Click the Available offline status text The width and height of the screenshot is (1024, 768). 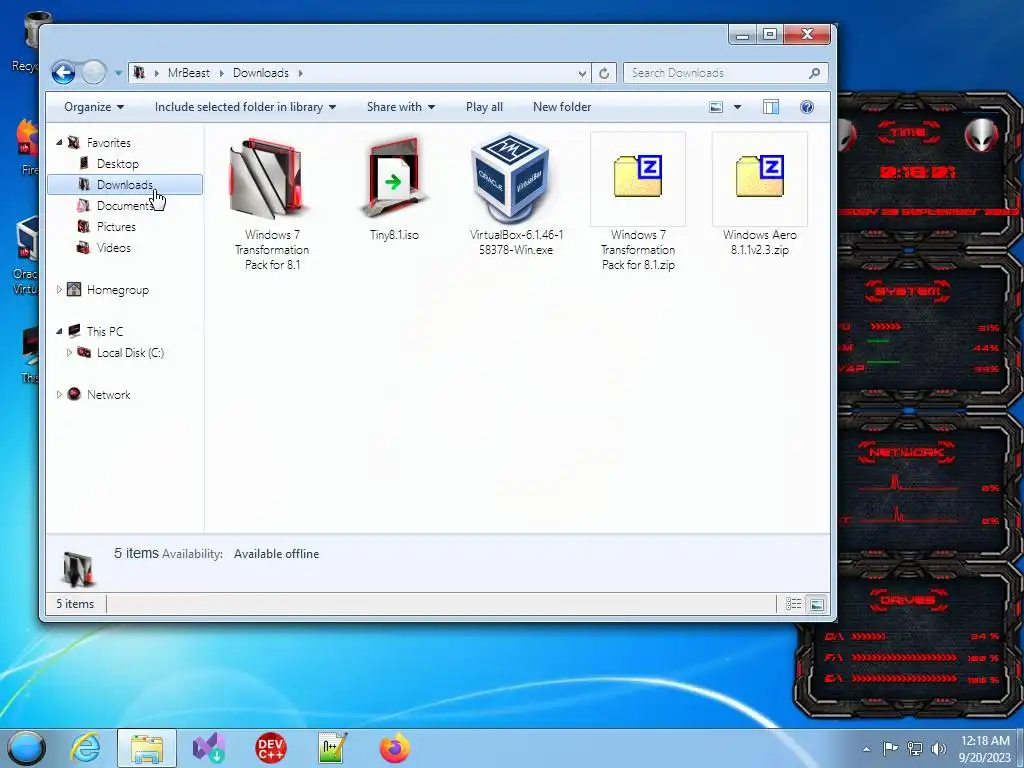coord(277,554)
